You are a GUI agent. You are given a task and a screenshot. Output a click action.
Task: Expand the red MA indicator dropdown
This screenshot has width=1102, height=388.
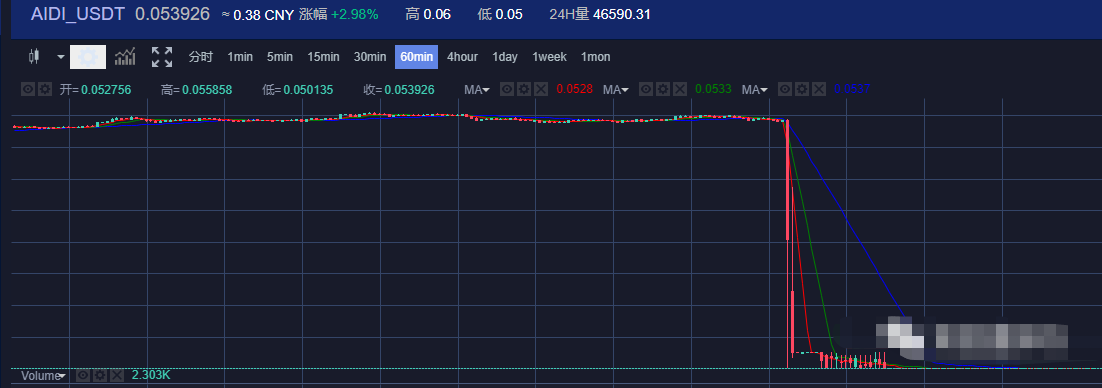pos(477,89)
